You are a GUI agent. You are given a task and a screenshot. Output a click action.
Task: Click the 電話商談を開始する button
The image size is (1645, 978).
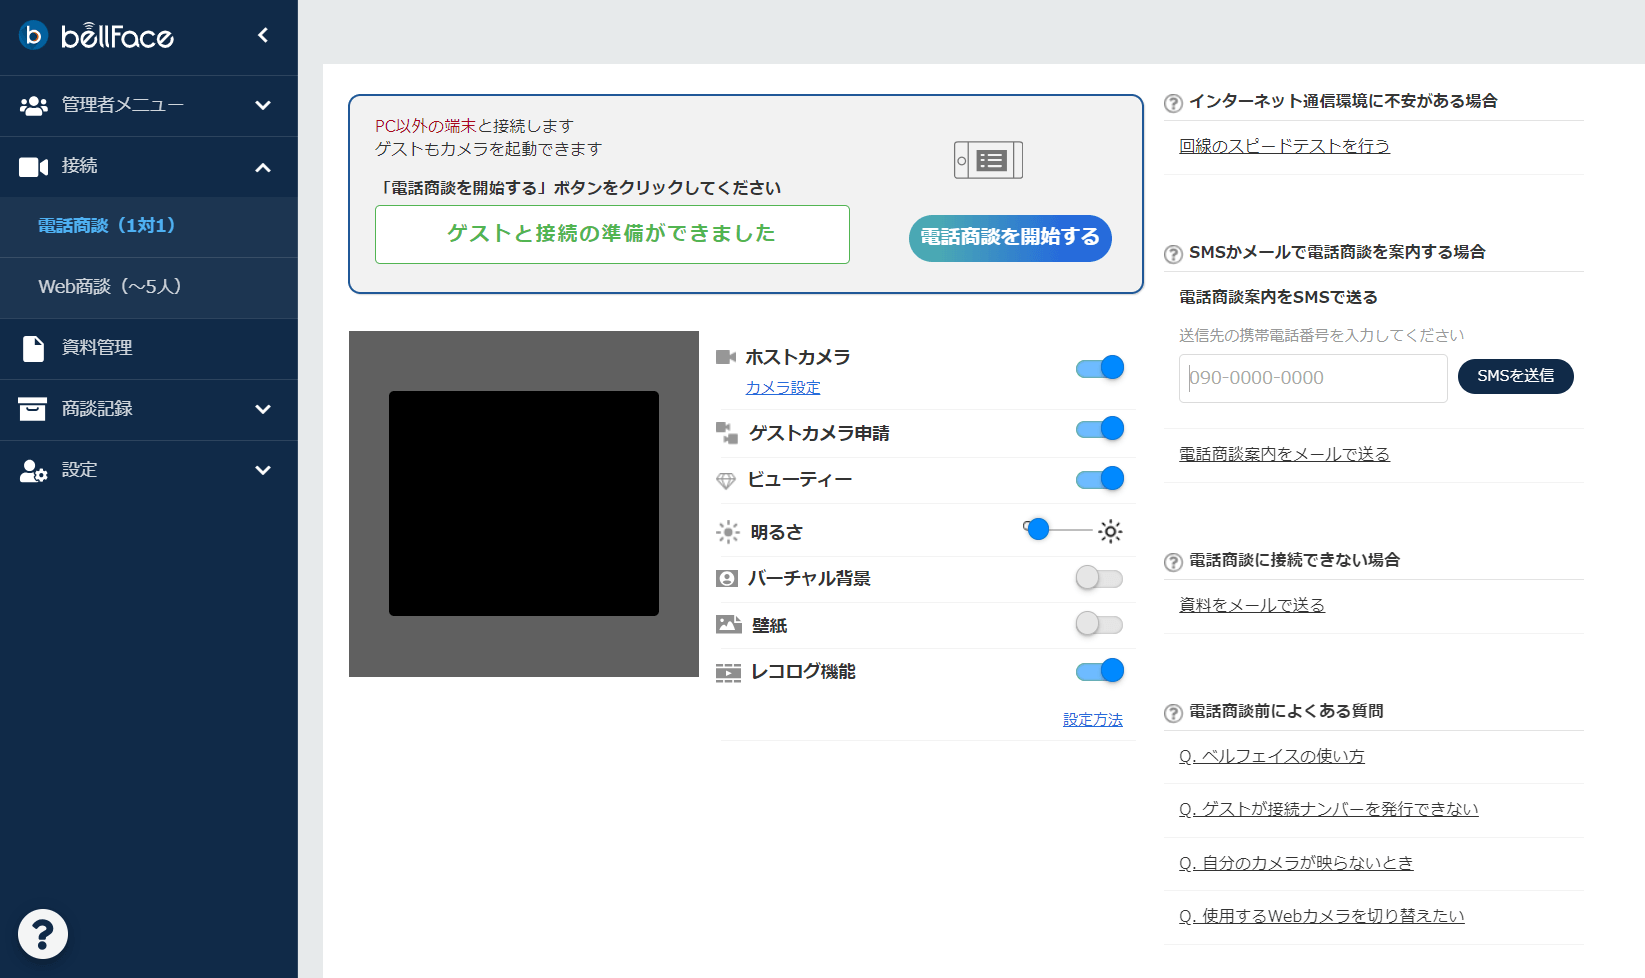coord(1009,238)
